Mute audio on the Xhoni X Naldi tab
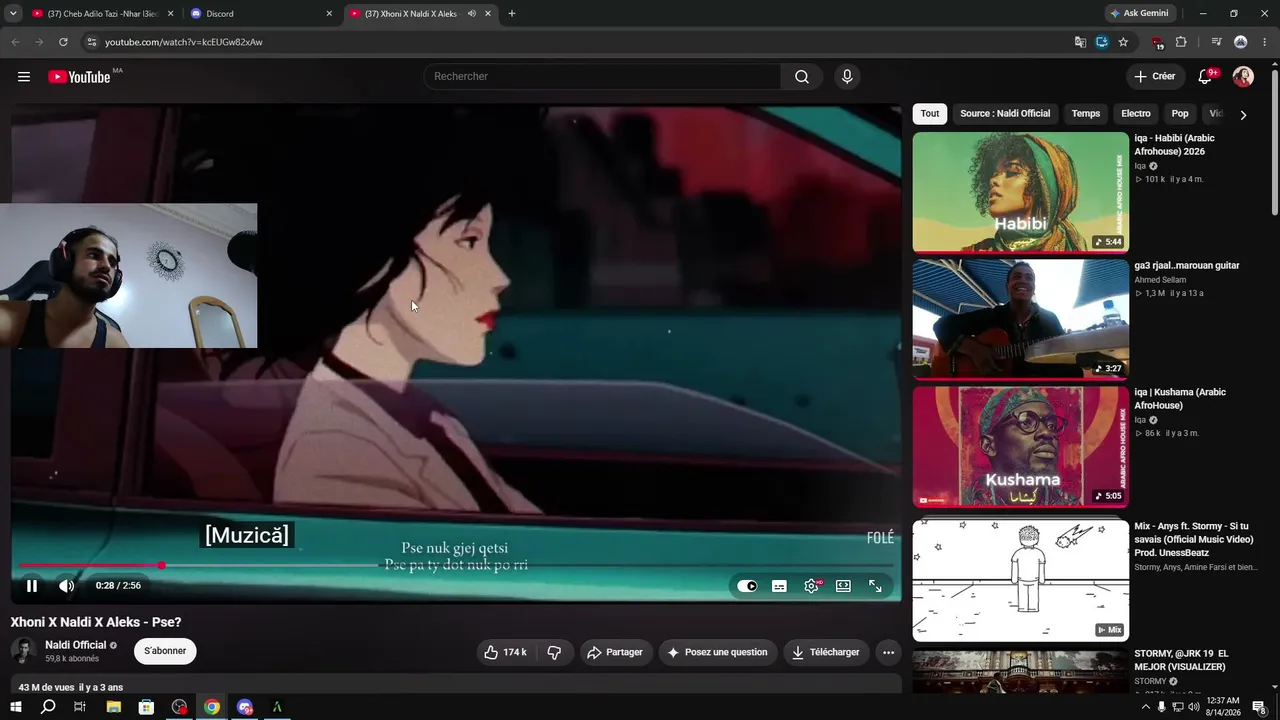The height and width of the screenshot is (720, 1280). point(471,14)
